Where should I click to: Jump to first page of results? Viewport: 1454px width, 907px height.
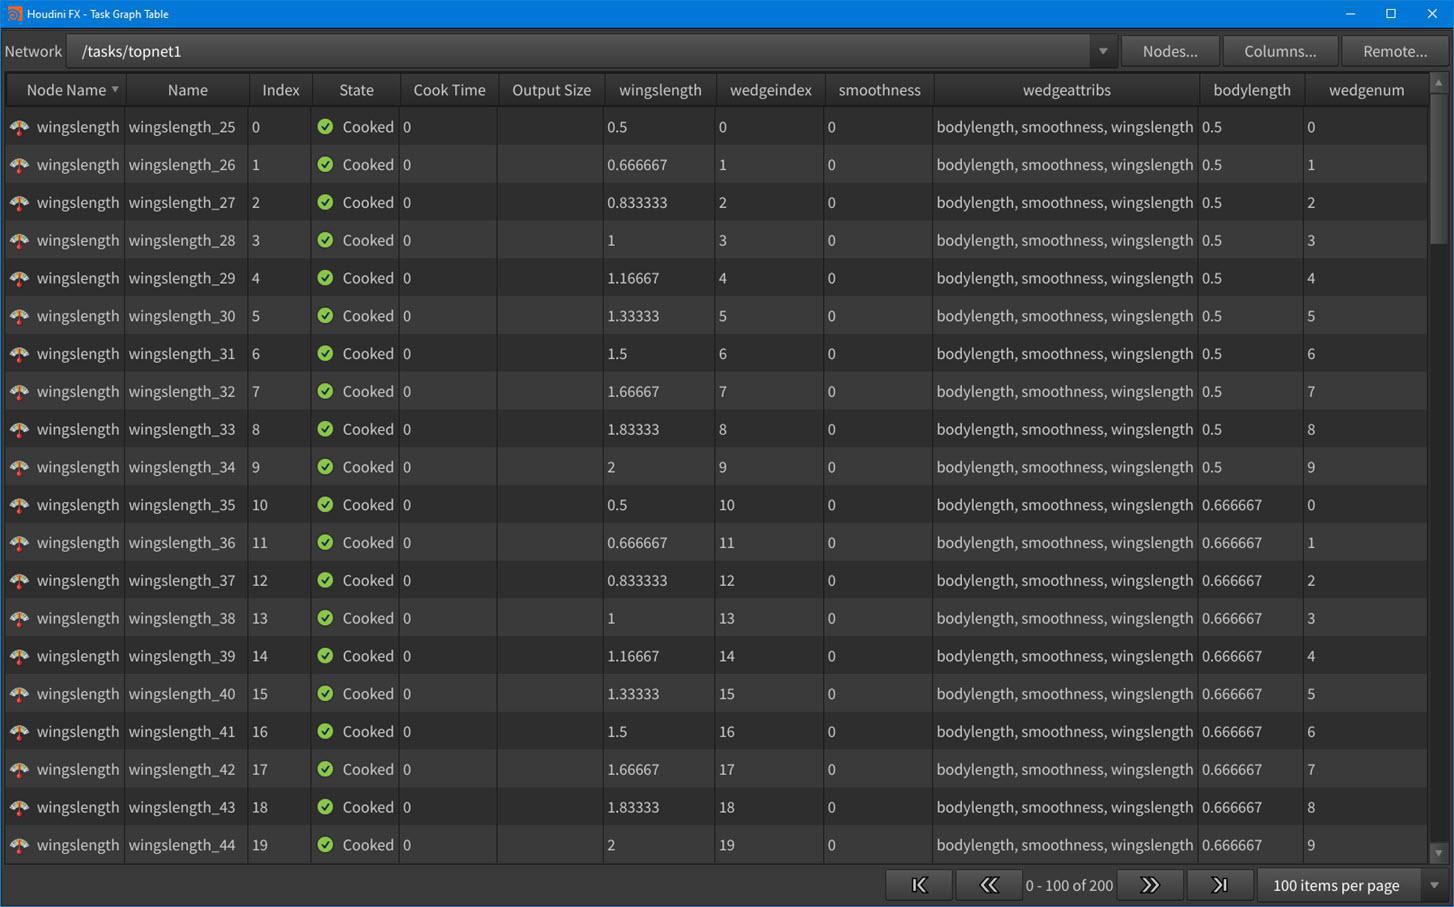click(x=919, y=885)
